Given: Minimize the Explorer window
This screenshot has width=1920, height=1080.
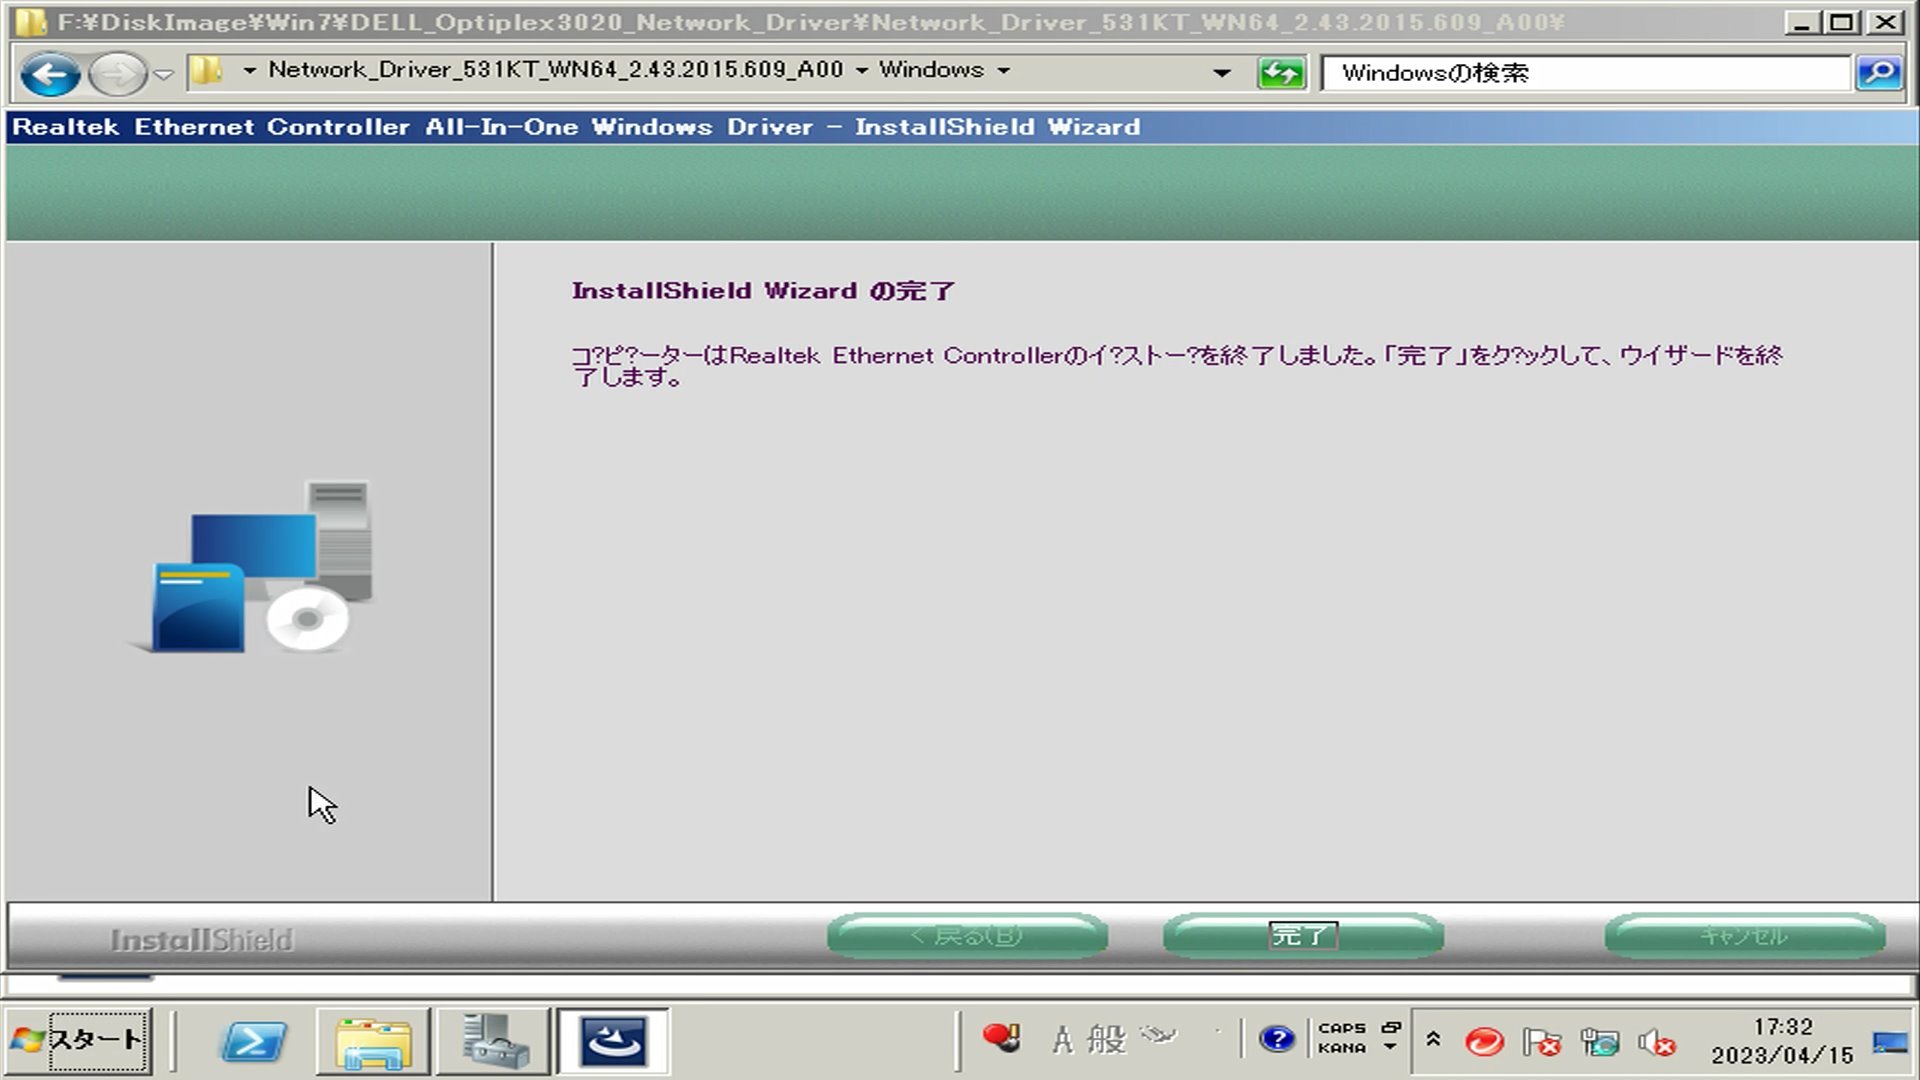Looking at the screenshot, I should 1801,22.
